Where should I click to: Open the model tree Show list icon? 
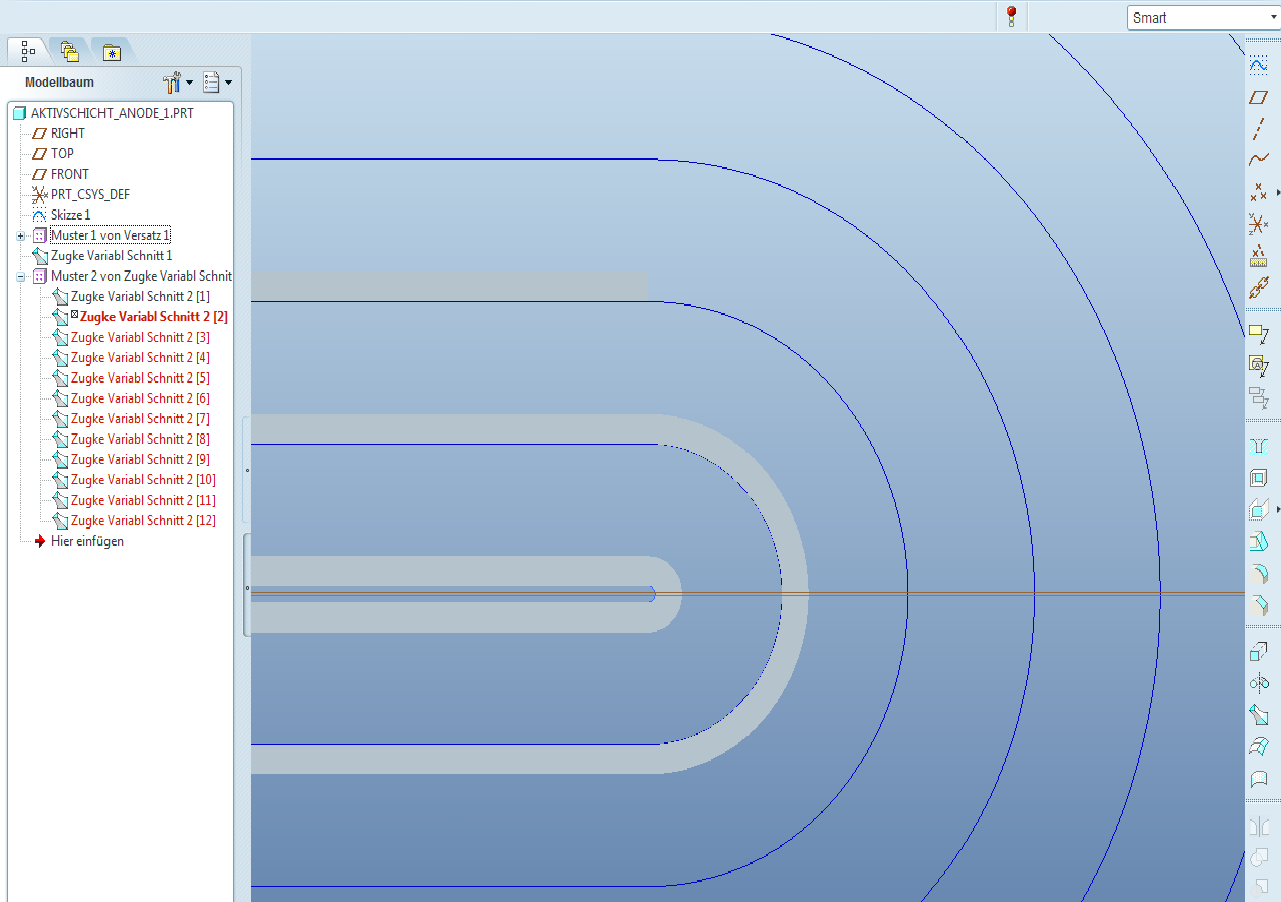click(x=211, y=82)
